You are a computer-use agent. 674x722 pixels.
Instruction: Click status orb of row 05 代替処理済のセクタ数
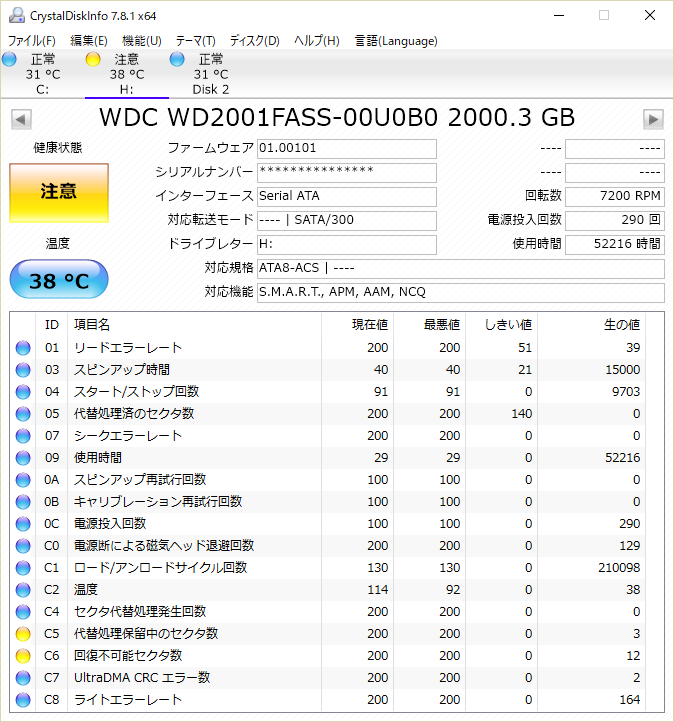(x=23, y=414)
